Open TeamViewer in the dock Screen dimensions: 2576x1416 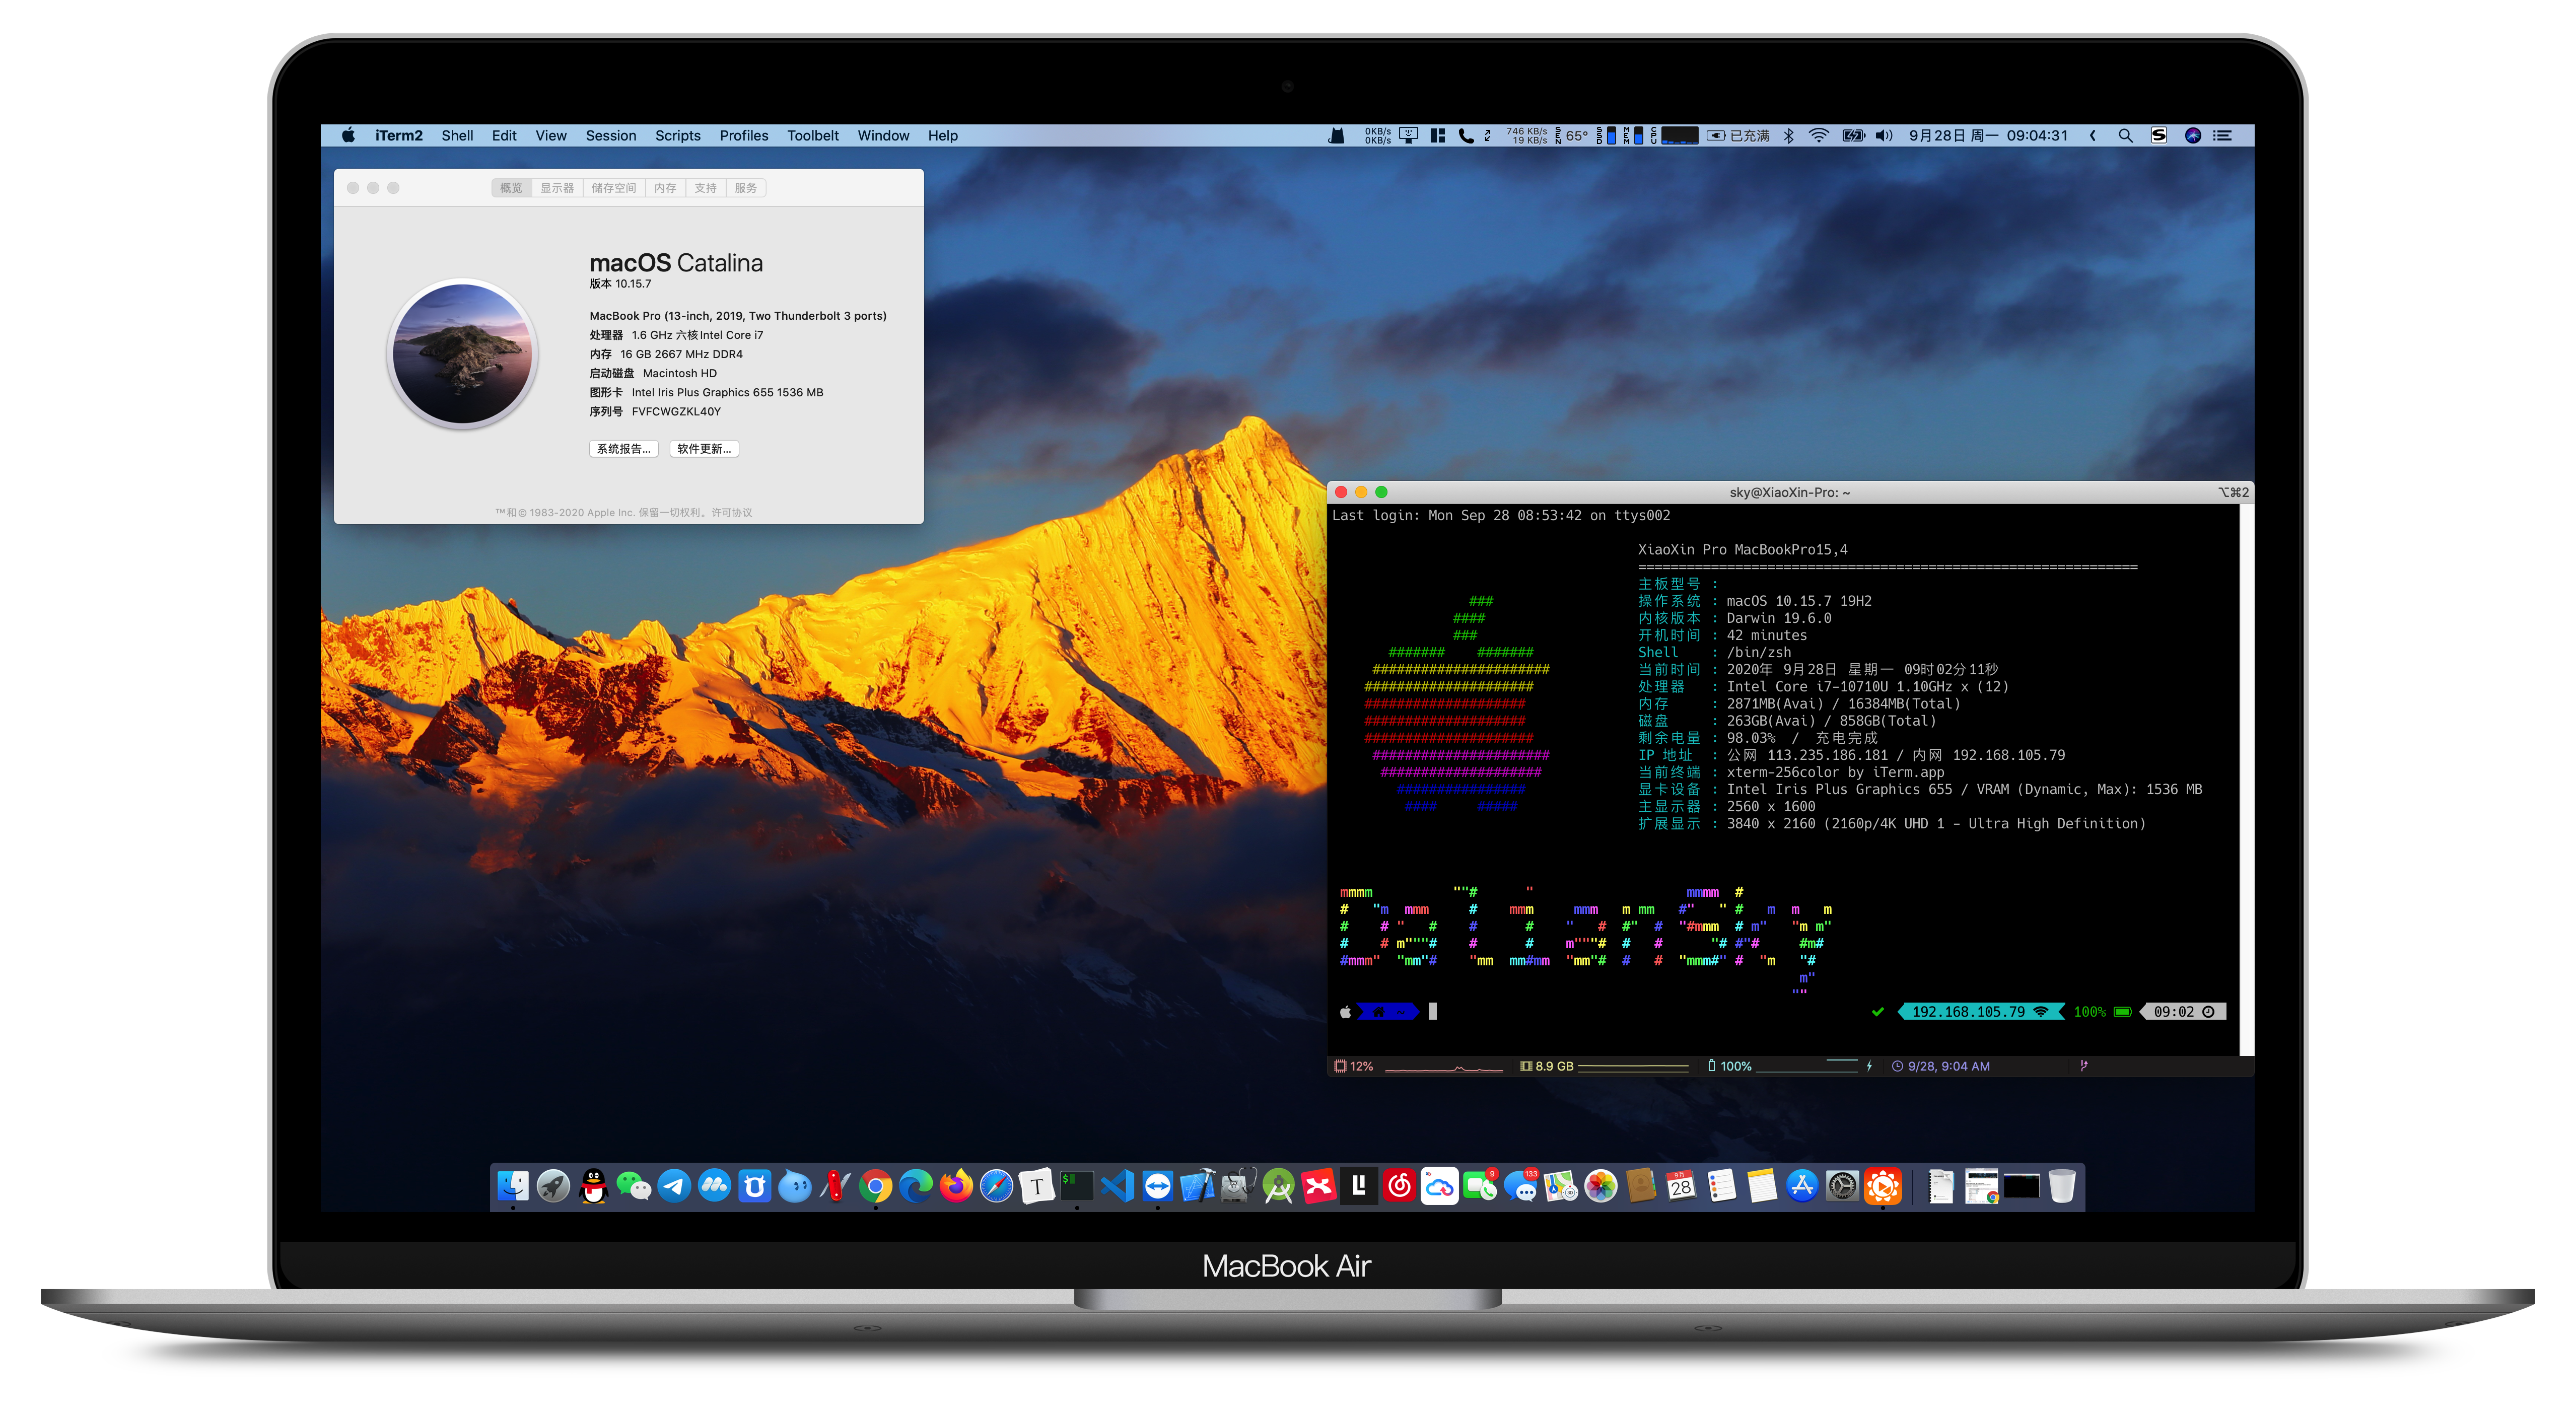[x=1158, y=1187]
